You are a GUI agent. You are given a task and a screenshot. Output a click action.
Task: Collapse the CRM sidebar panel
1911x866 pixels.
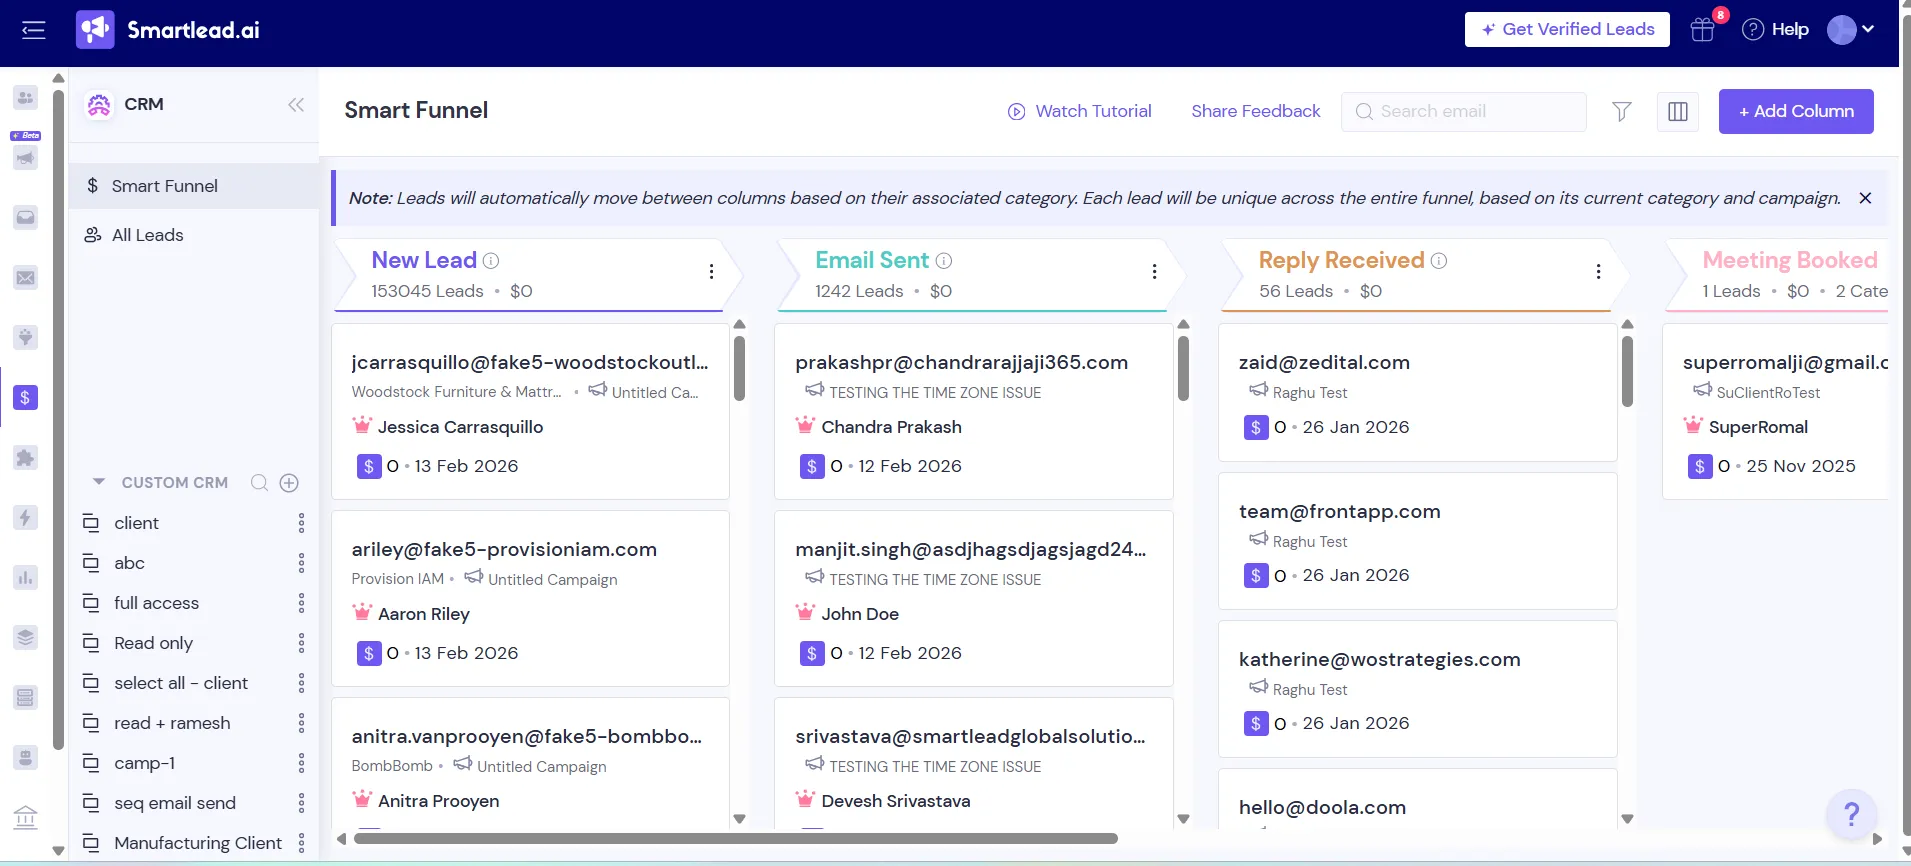(x=296, y=105)
